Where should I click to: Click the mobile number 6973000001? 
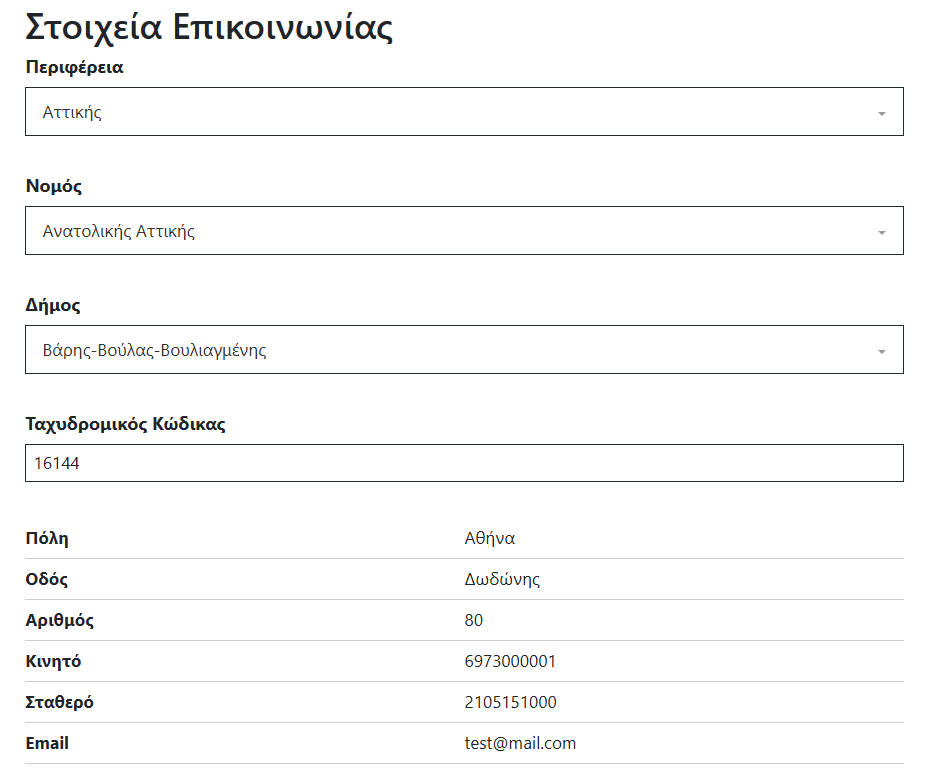point(510,661)
